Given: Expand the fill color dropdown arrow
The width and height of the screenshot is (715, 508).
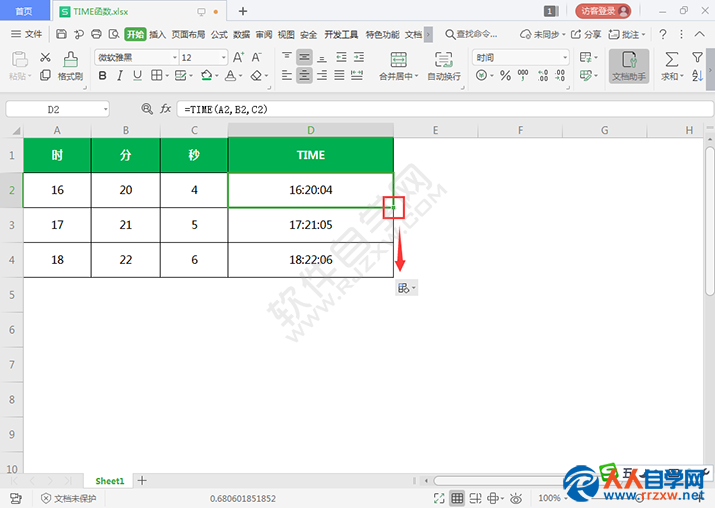Looking at the screenshot, I should (217, 76).
